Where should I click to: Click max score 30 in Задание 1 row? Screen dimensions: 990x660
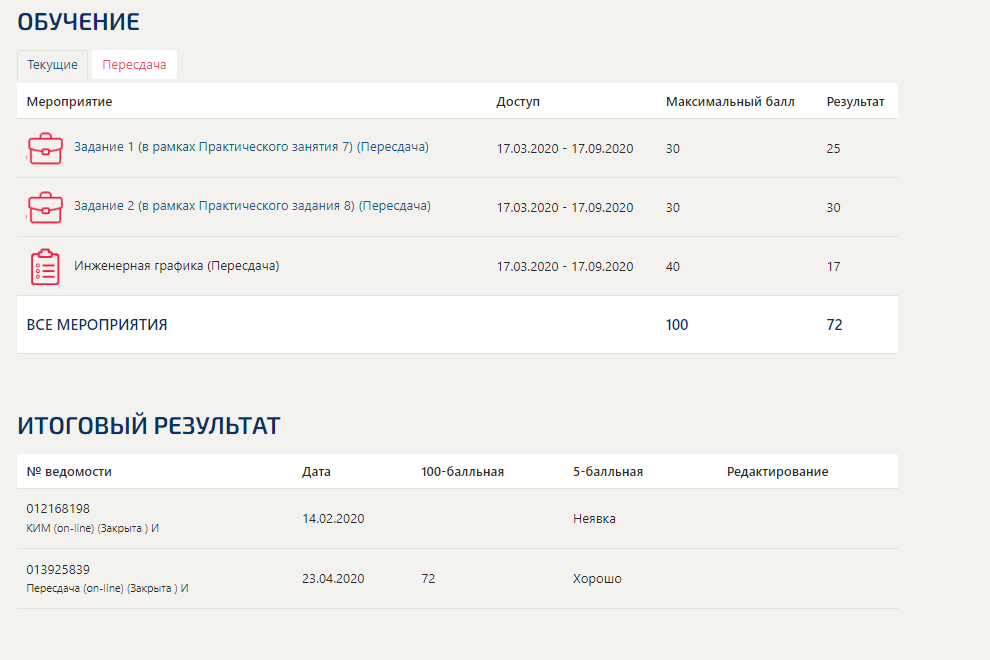673,148
